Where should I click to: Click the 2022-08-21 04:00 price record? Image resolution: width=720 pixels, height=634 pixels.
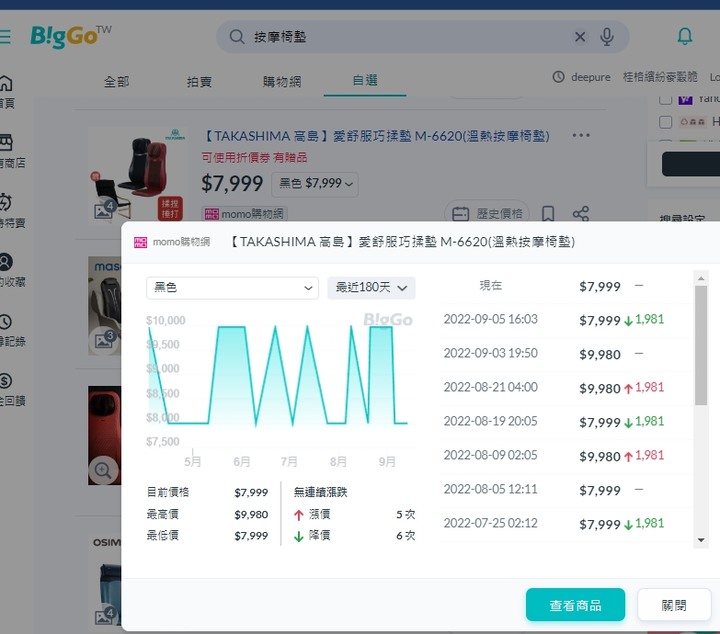566,388
